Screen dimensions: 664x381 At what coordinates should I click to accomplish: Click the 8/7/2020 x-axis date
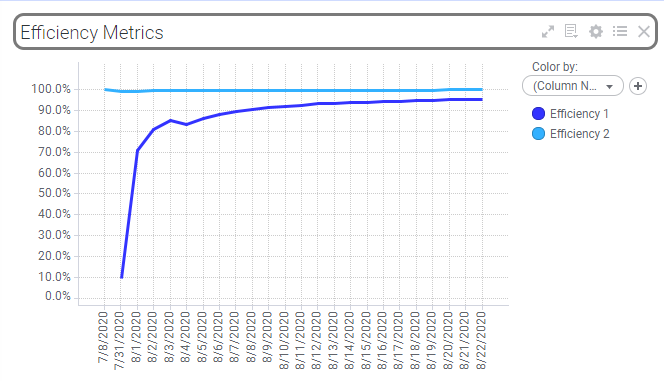pyautogui.click(x=235, y=337)
